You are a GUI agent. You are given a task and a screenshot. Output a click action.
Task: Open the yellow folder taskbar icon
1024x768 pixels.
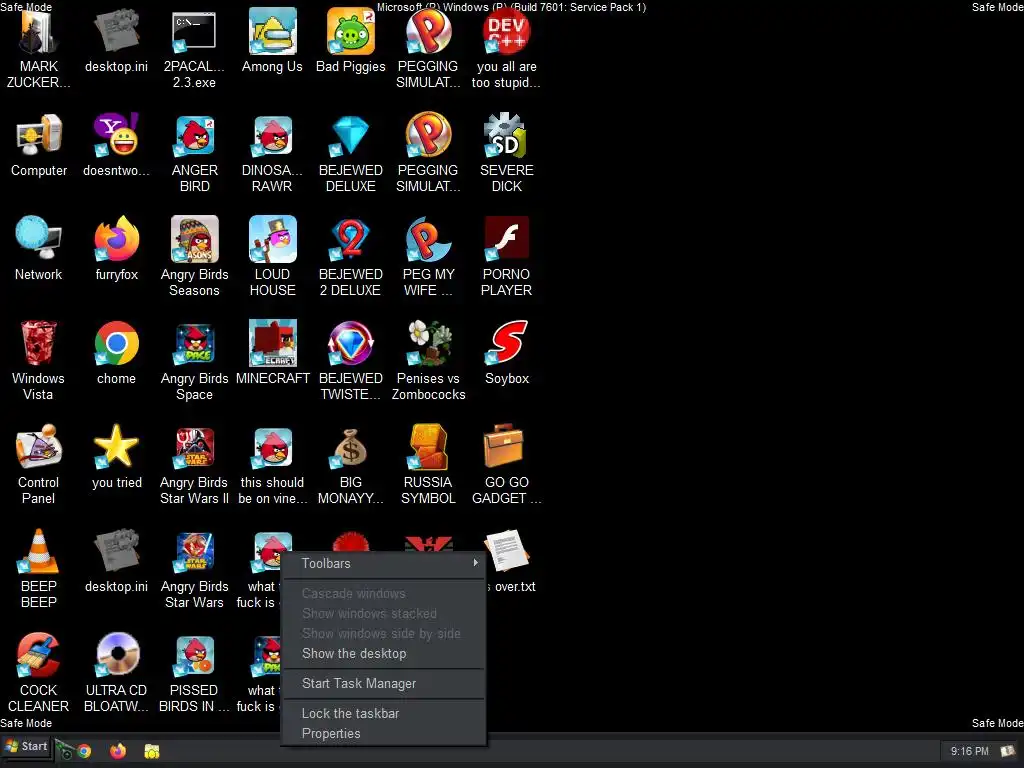tap(152, 752)
